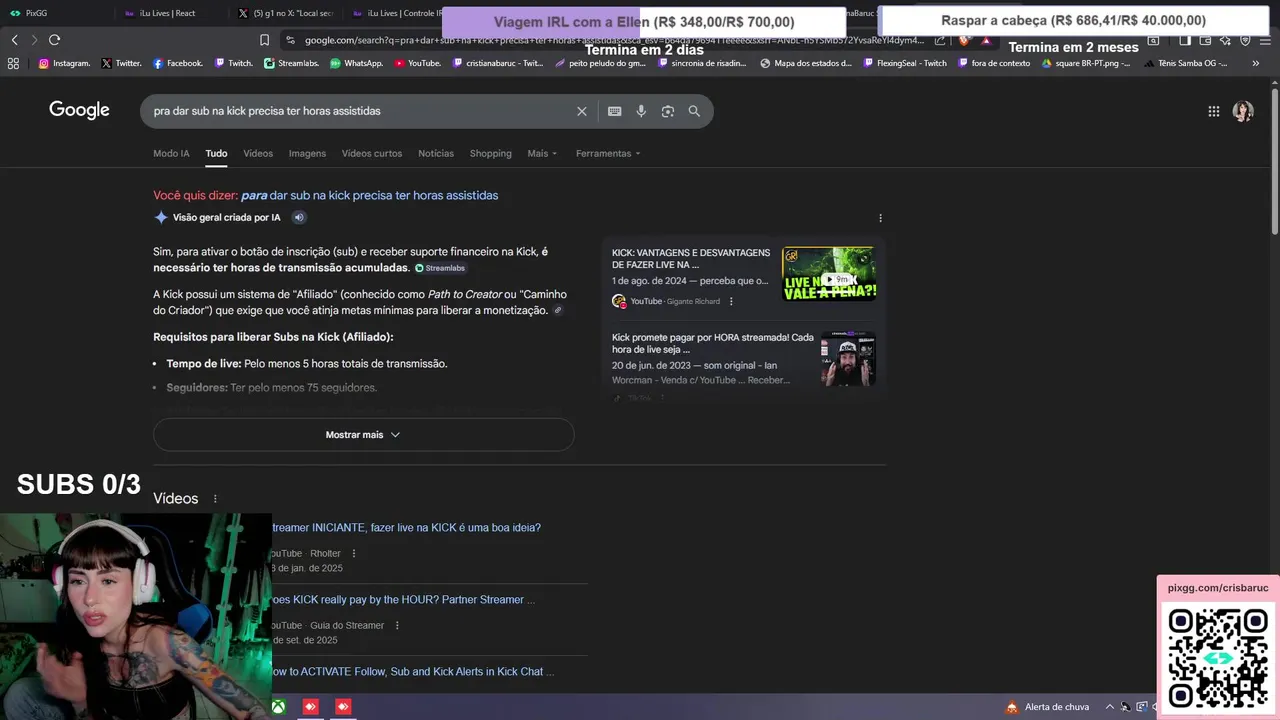Open the Vídeos section options menu
Viewport: 1280px width, 720px height.
214,498
